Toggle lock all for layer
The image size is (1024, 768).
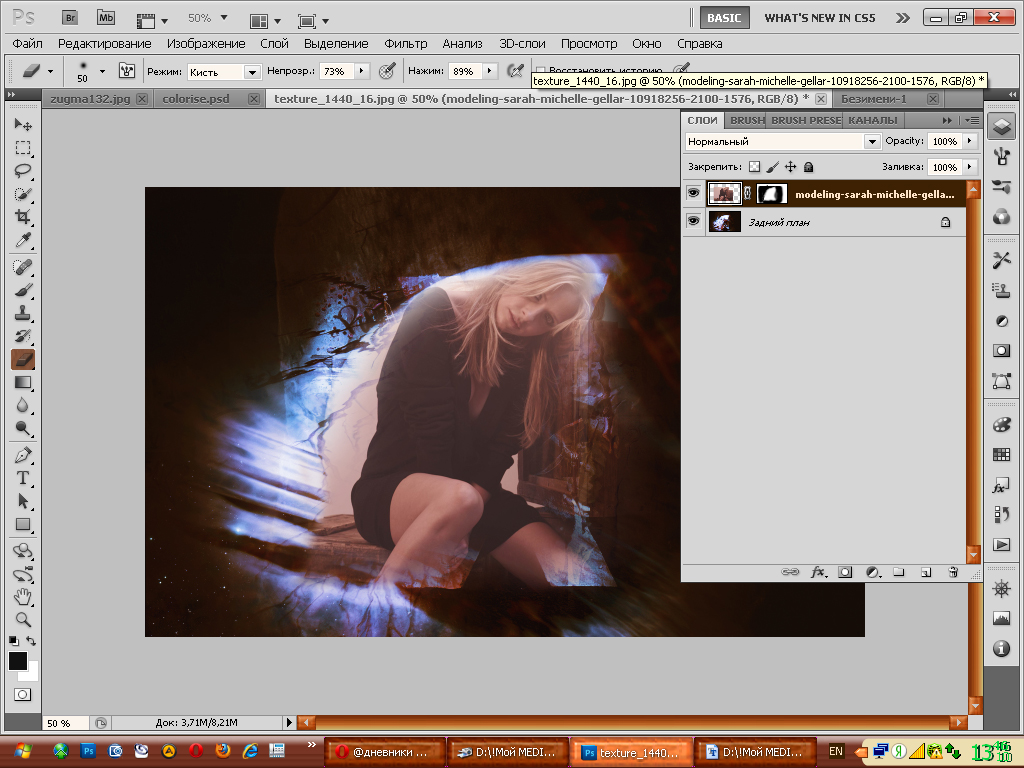click(808, 167)
